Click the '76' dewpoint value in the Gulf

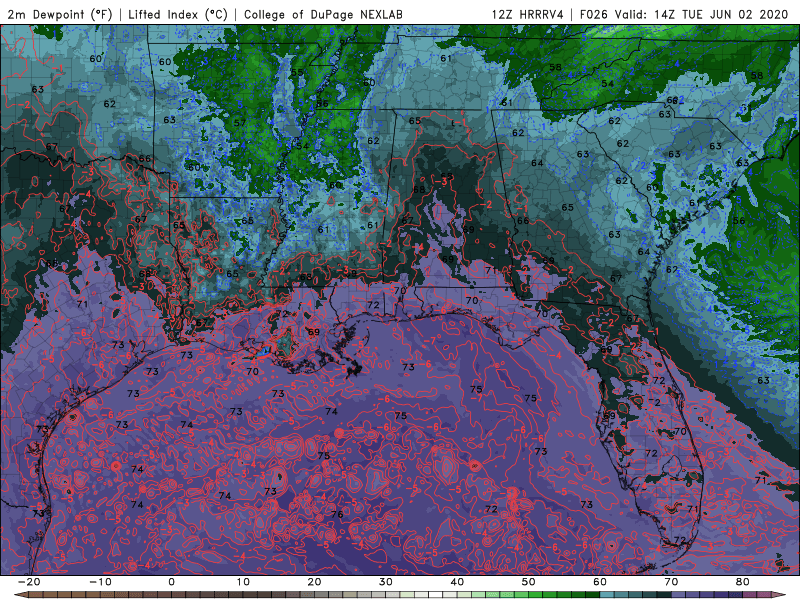(337, 514)
